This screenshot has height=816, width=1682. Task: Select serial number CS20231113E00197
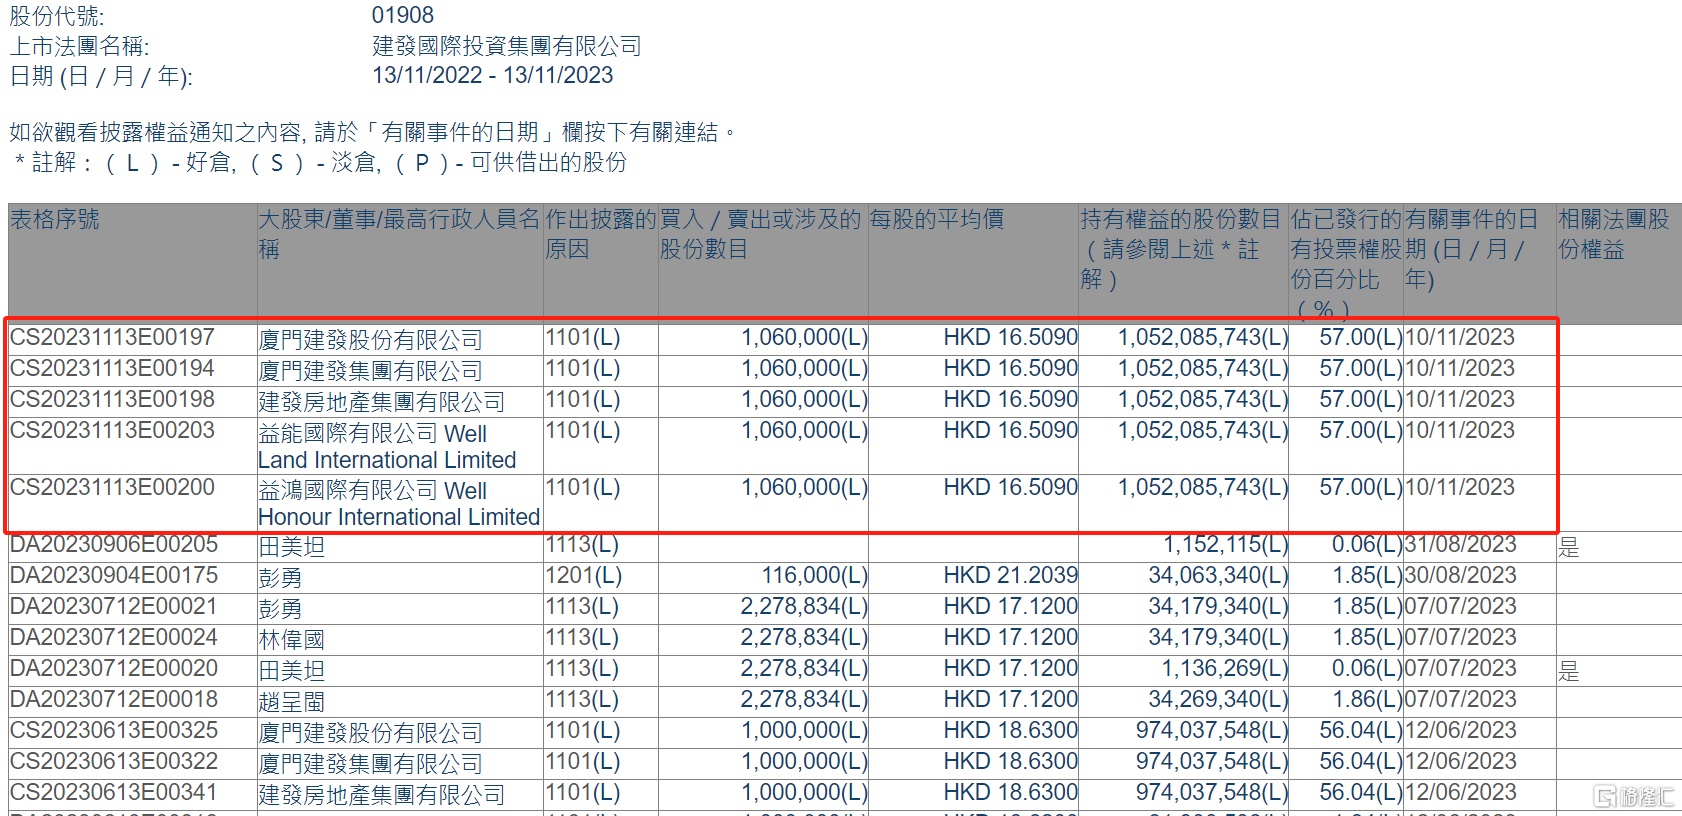pos(113,338)
